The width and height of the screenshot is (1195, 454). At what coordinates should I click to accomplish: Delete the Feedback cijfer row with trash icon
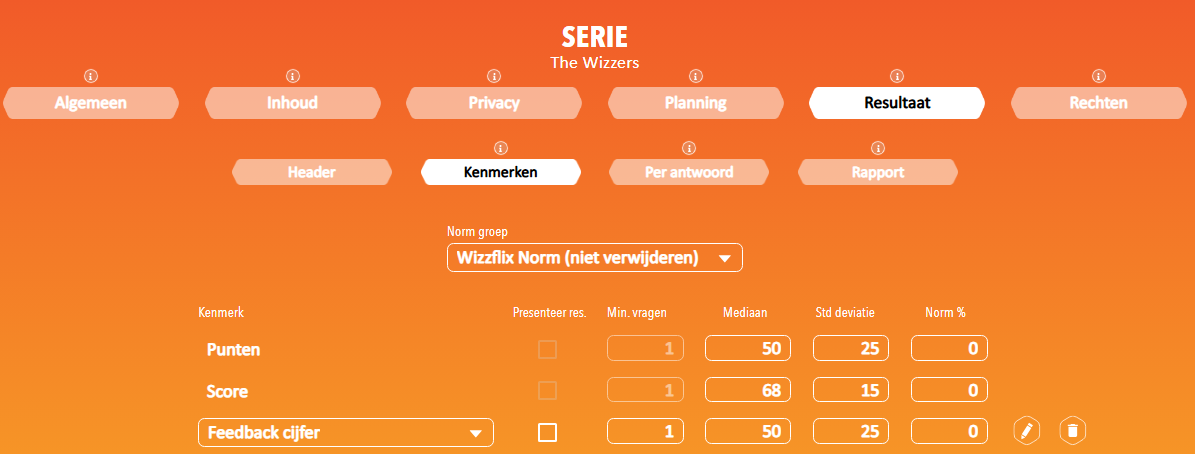1073,431
